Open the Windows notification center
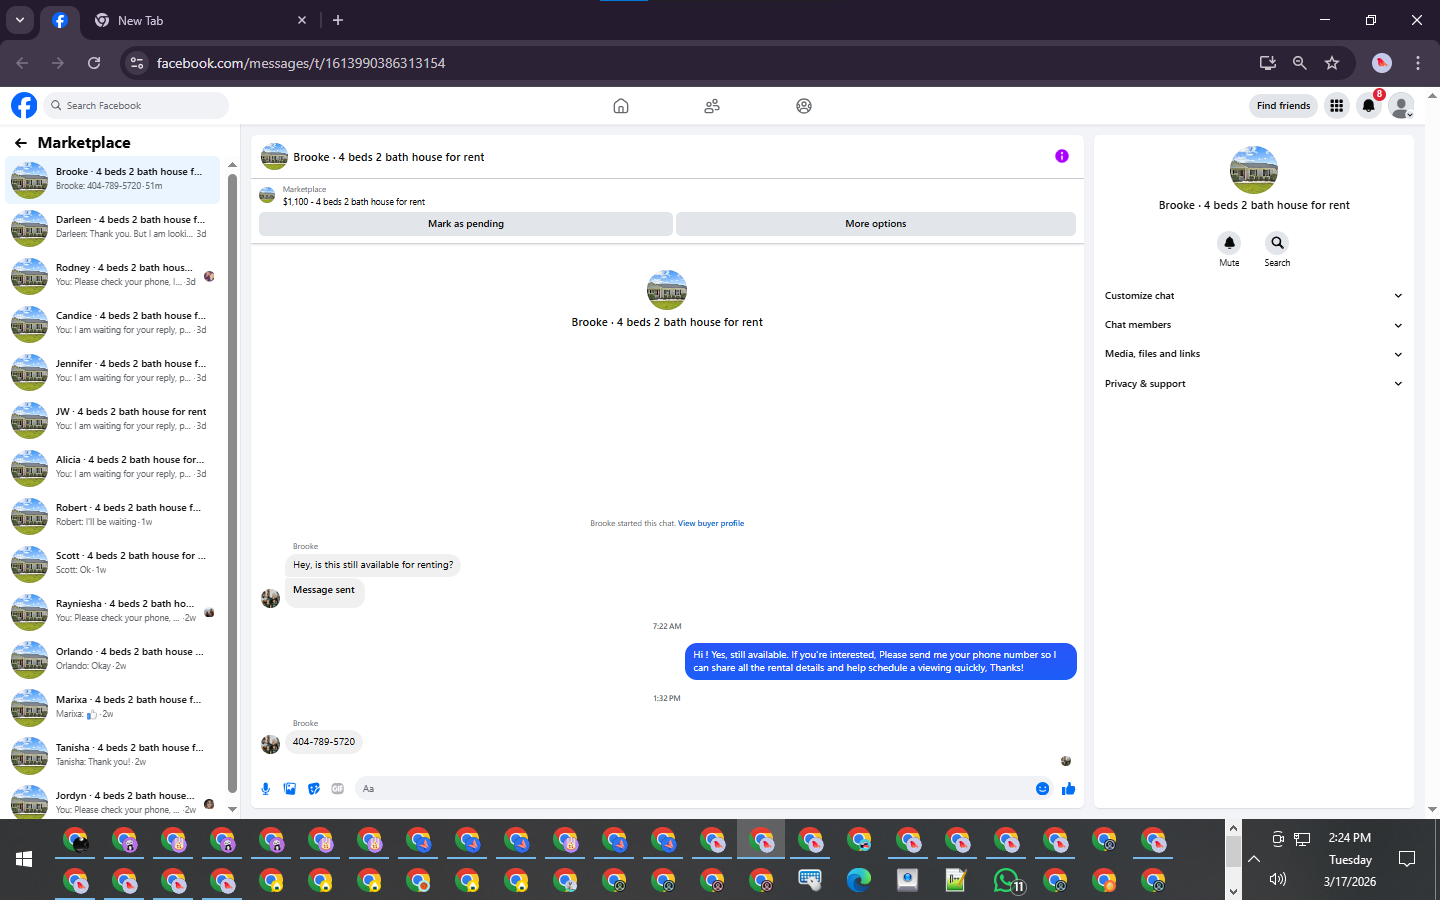The image size is (1440, 900). coord(1407,859)
